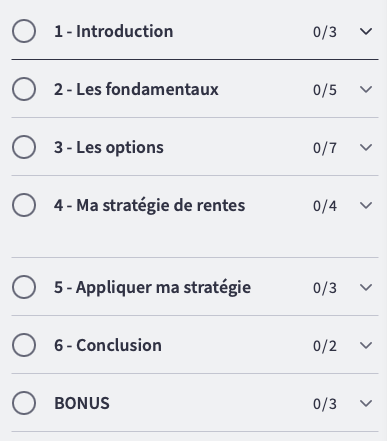Image resolution: width=387 pixels, height=441 pixels.
Task: Open '2 - Les fondamentaux' chapter title
Action: (x=136, y=89)
